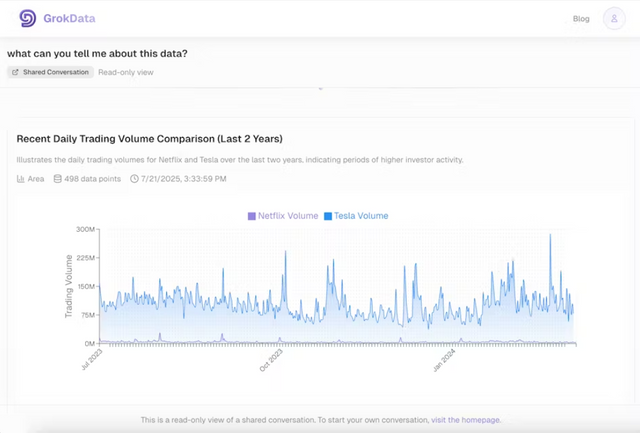Image resolution: width=640 pixels, height=433 pixels.
Task: Click the 225M y-axis label
Action: (85, 258)
